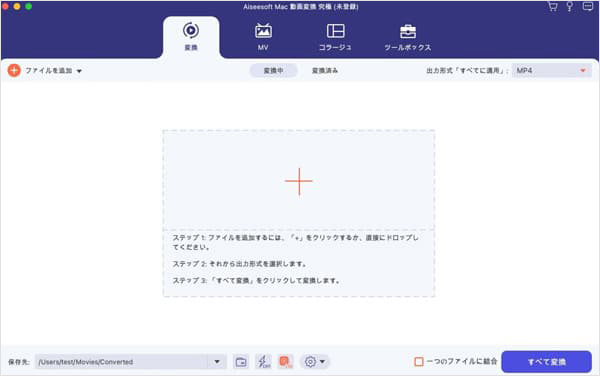
Task: Expand the save destination path dropdown
Action: [x=217, y=362]
